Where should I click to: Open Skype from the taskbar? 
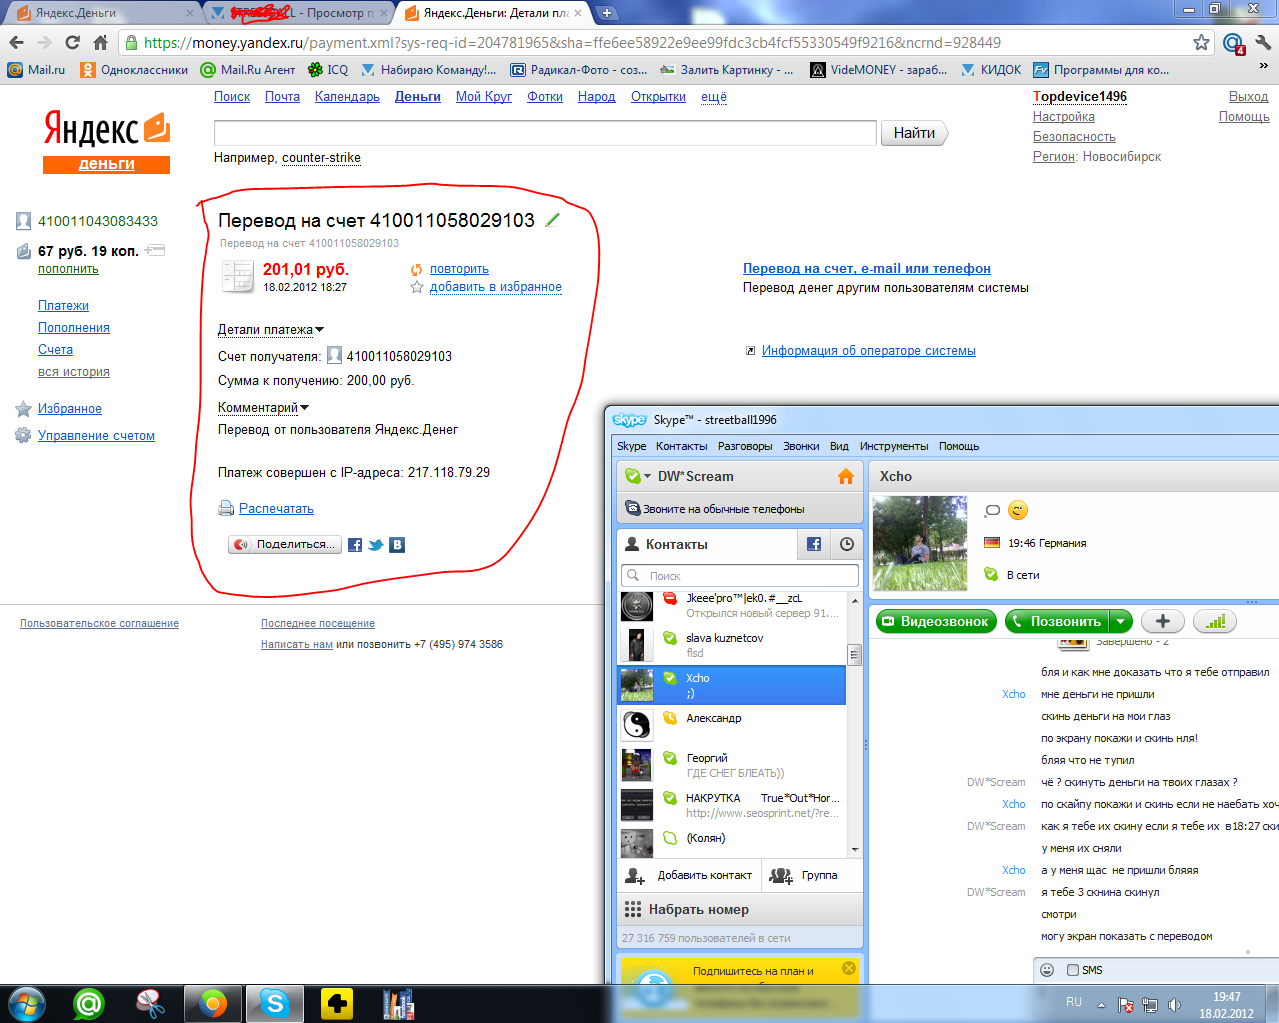(x=275, y=1003)
